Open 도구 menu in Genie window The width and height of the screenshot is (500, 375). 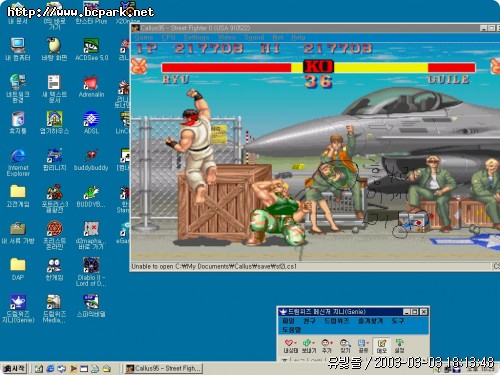pos(397,321)
